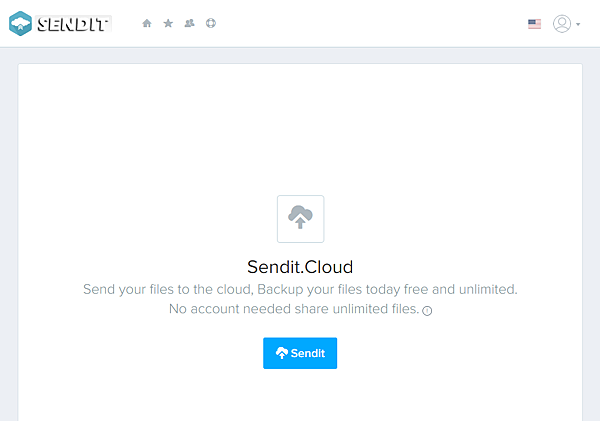The image size is (600, 421).
Task: Click the cloud glyph inside the Sendit button
Action: coord(282,353)
